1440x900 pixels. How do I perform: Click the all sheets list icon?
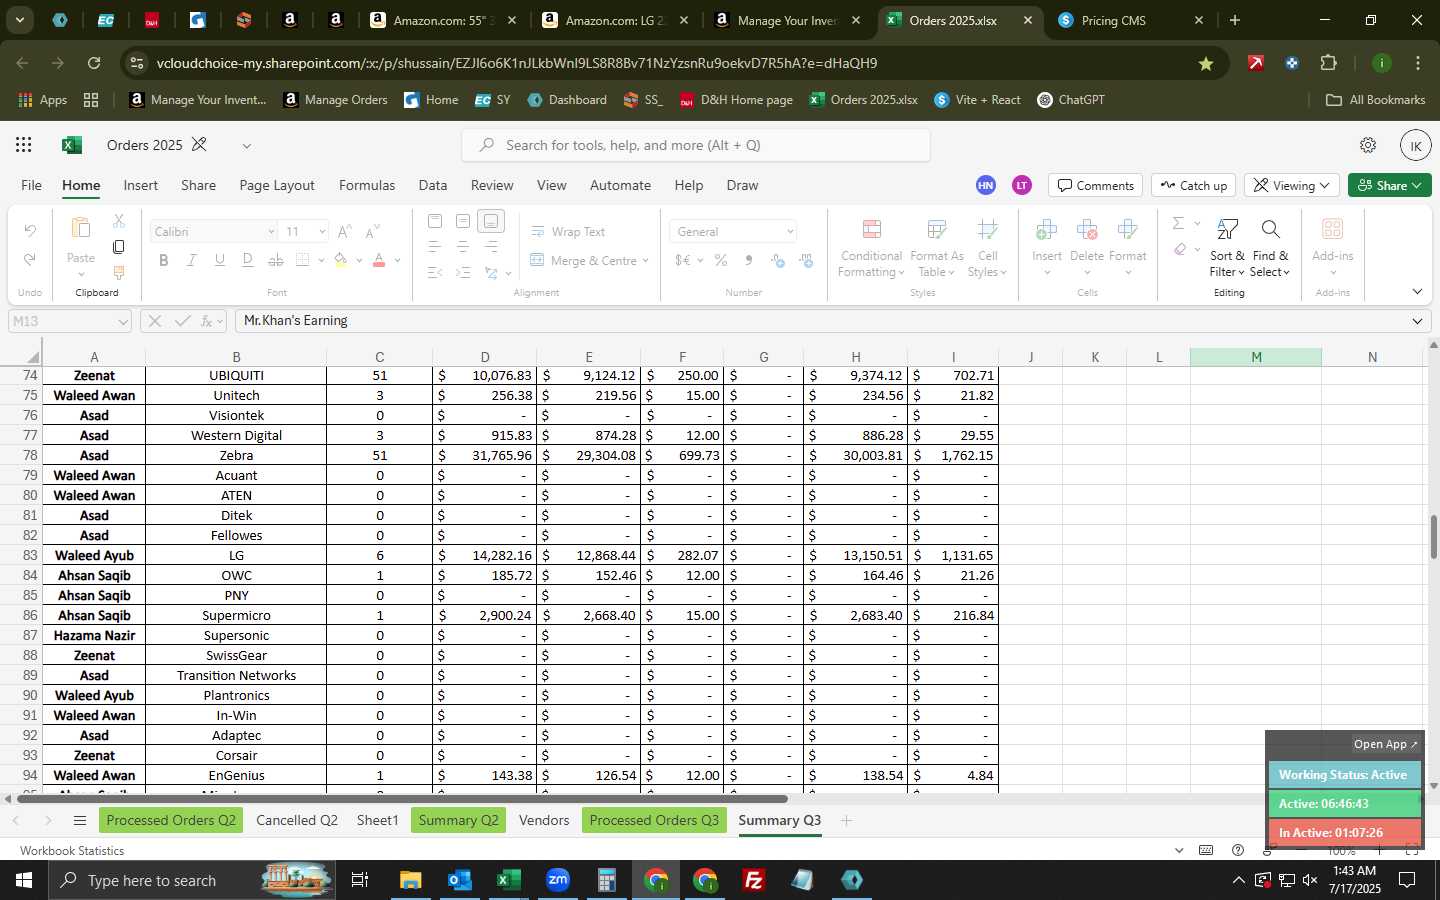tap(80, 821)
